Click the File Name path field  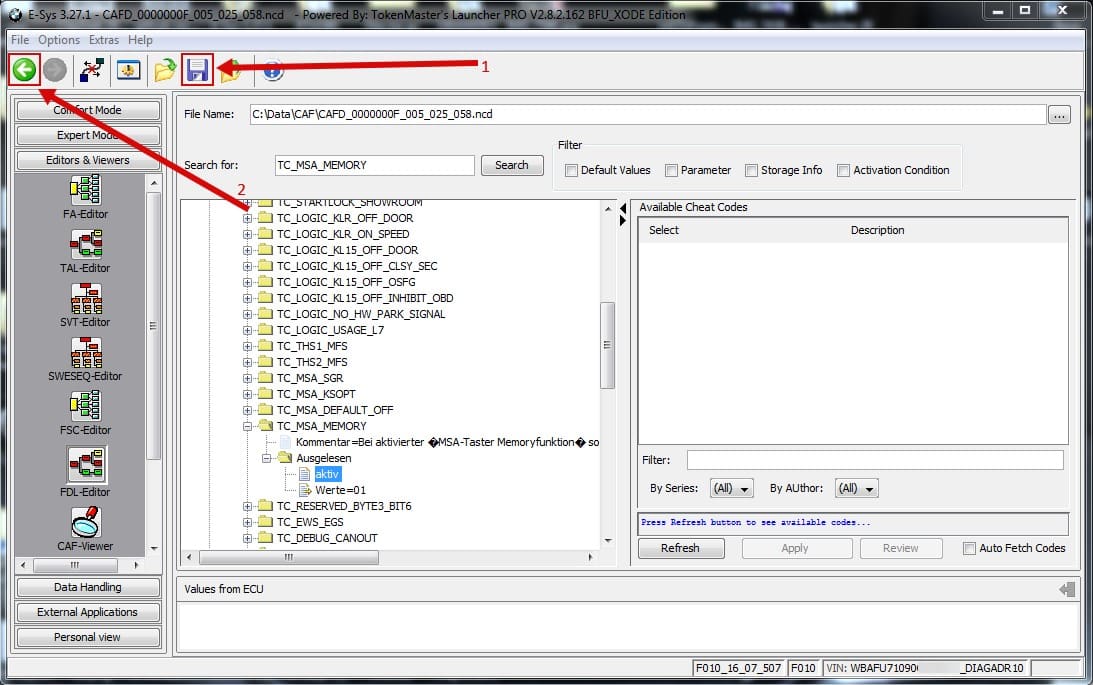pyautogui.click(x=648, y=114)
